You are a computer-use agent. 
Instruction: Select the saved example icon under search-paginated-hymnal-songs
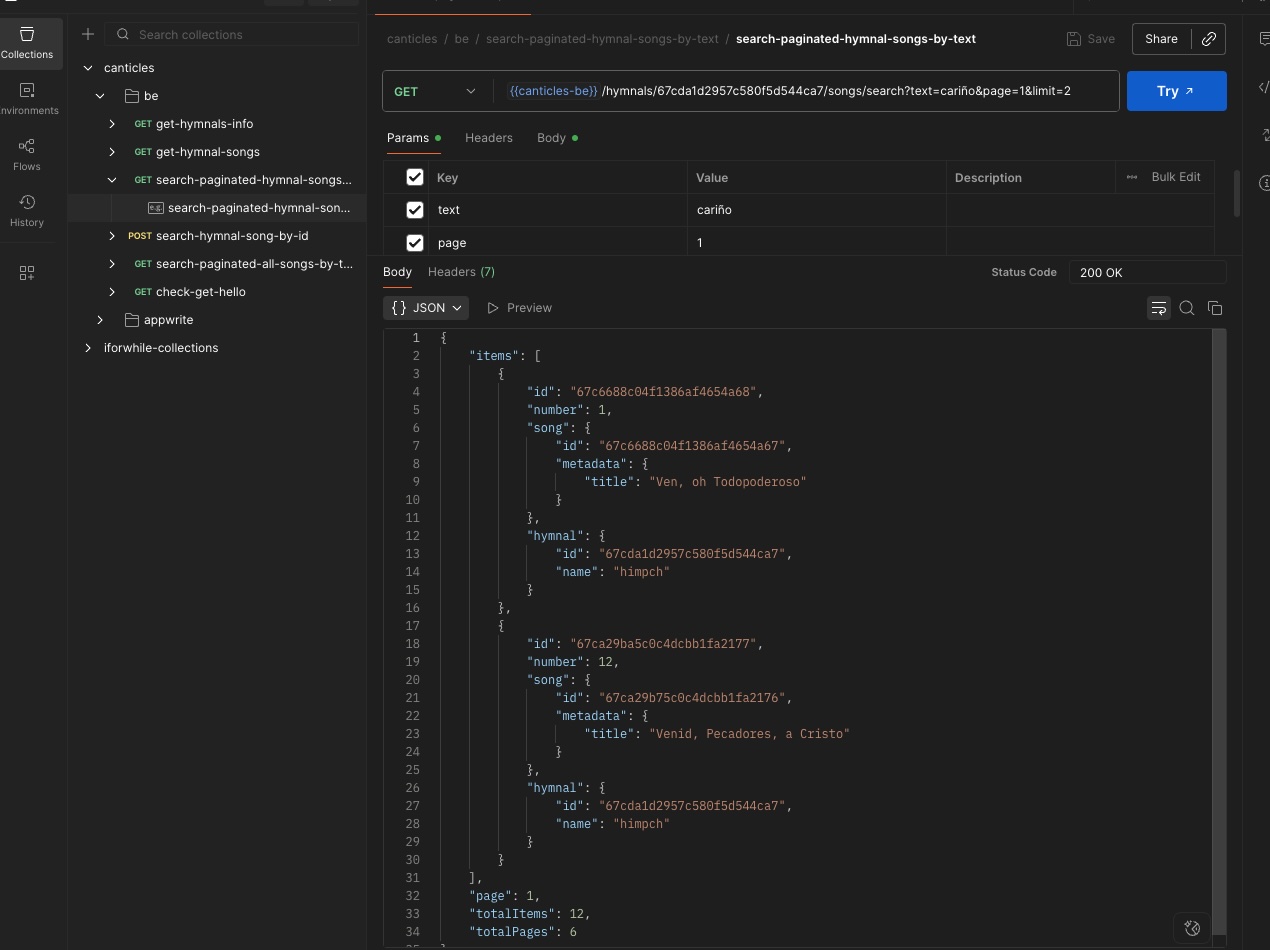[x=156, y=208]
